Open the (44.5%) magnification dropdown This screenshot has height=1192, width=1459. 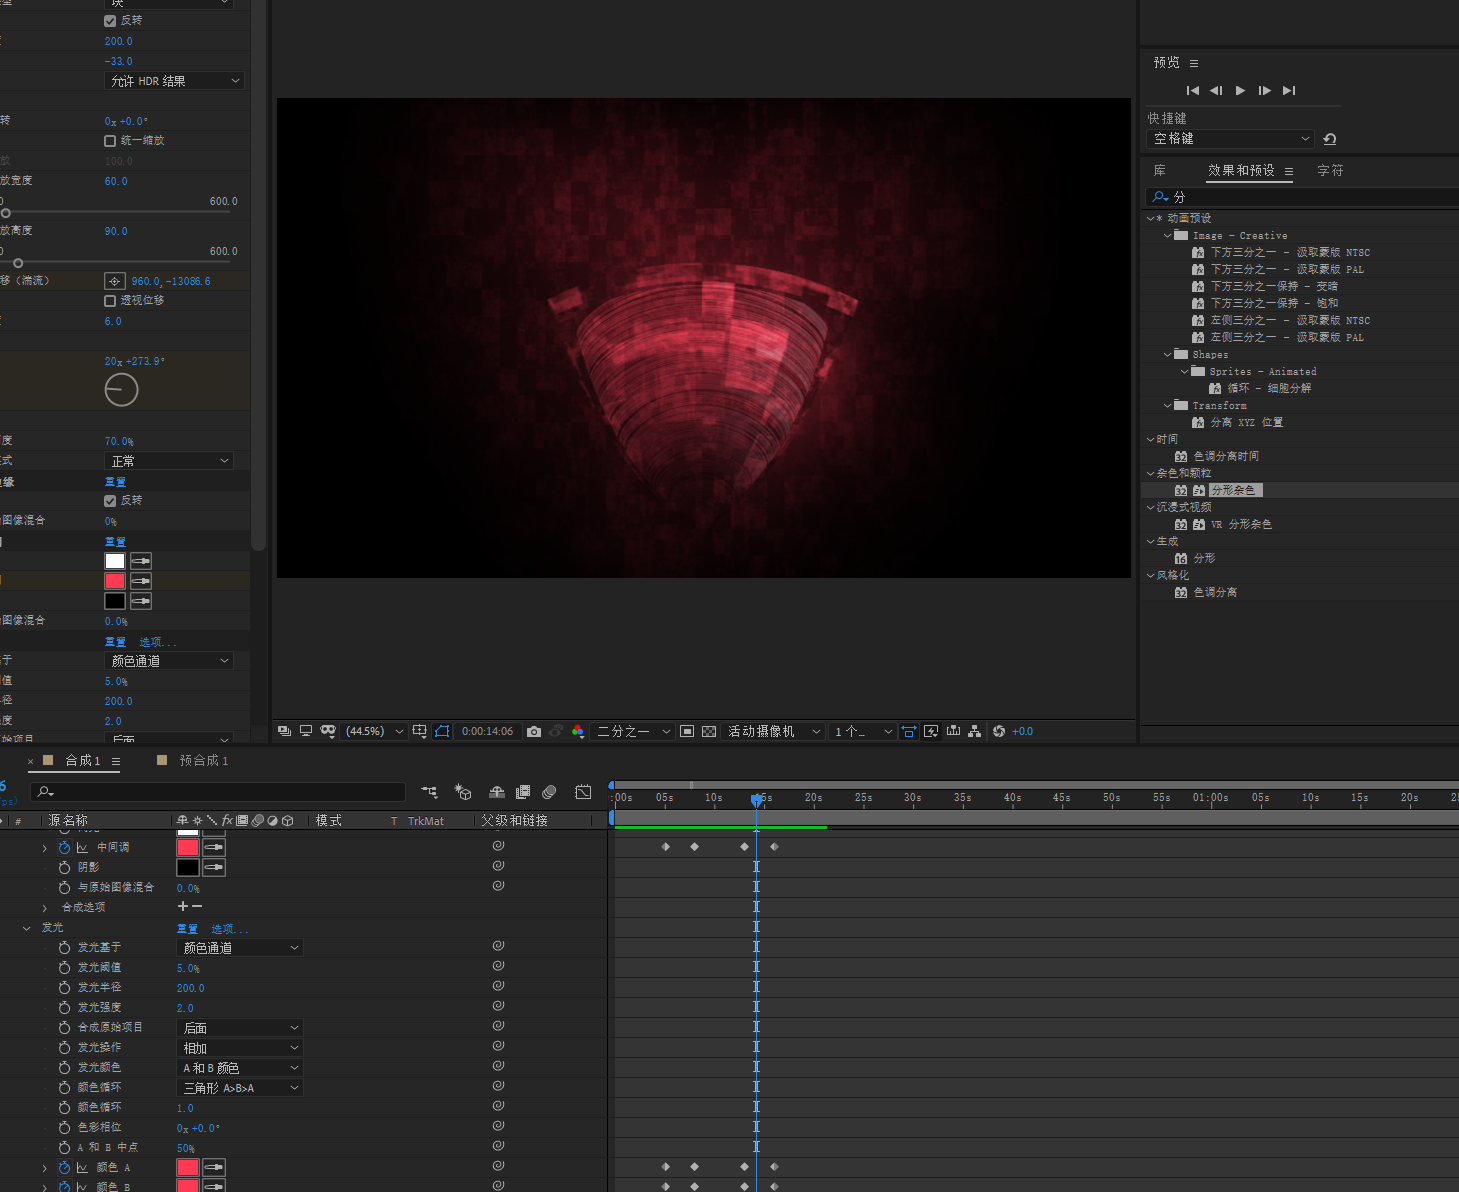coord(374,731)
